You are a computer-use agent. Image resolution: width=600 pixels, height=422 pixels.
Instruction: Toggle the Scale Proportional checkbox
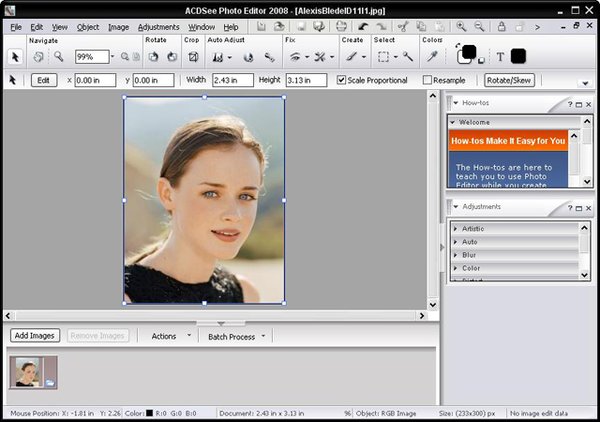pos(342,80)
